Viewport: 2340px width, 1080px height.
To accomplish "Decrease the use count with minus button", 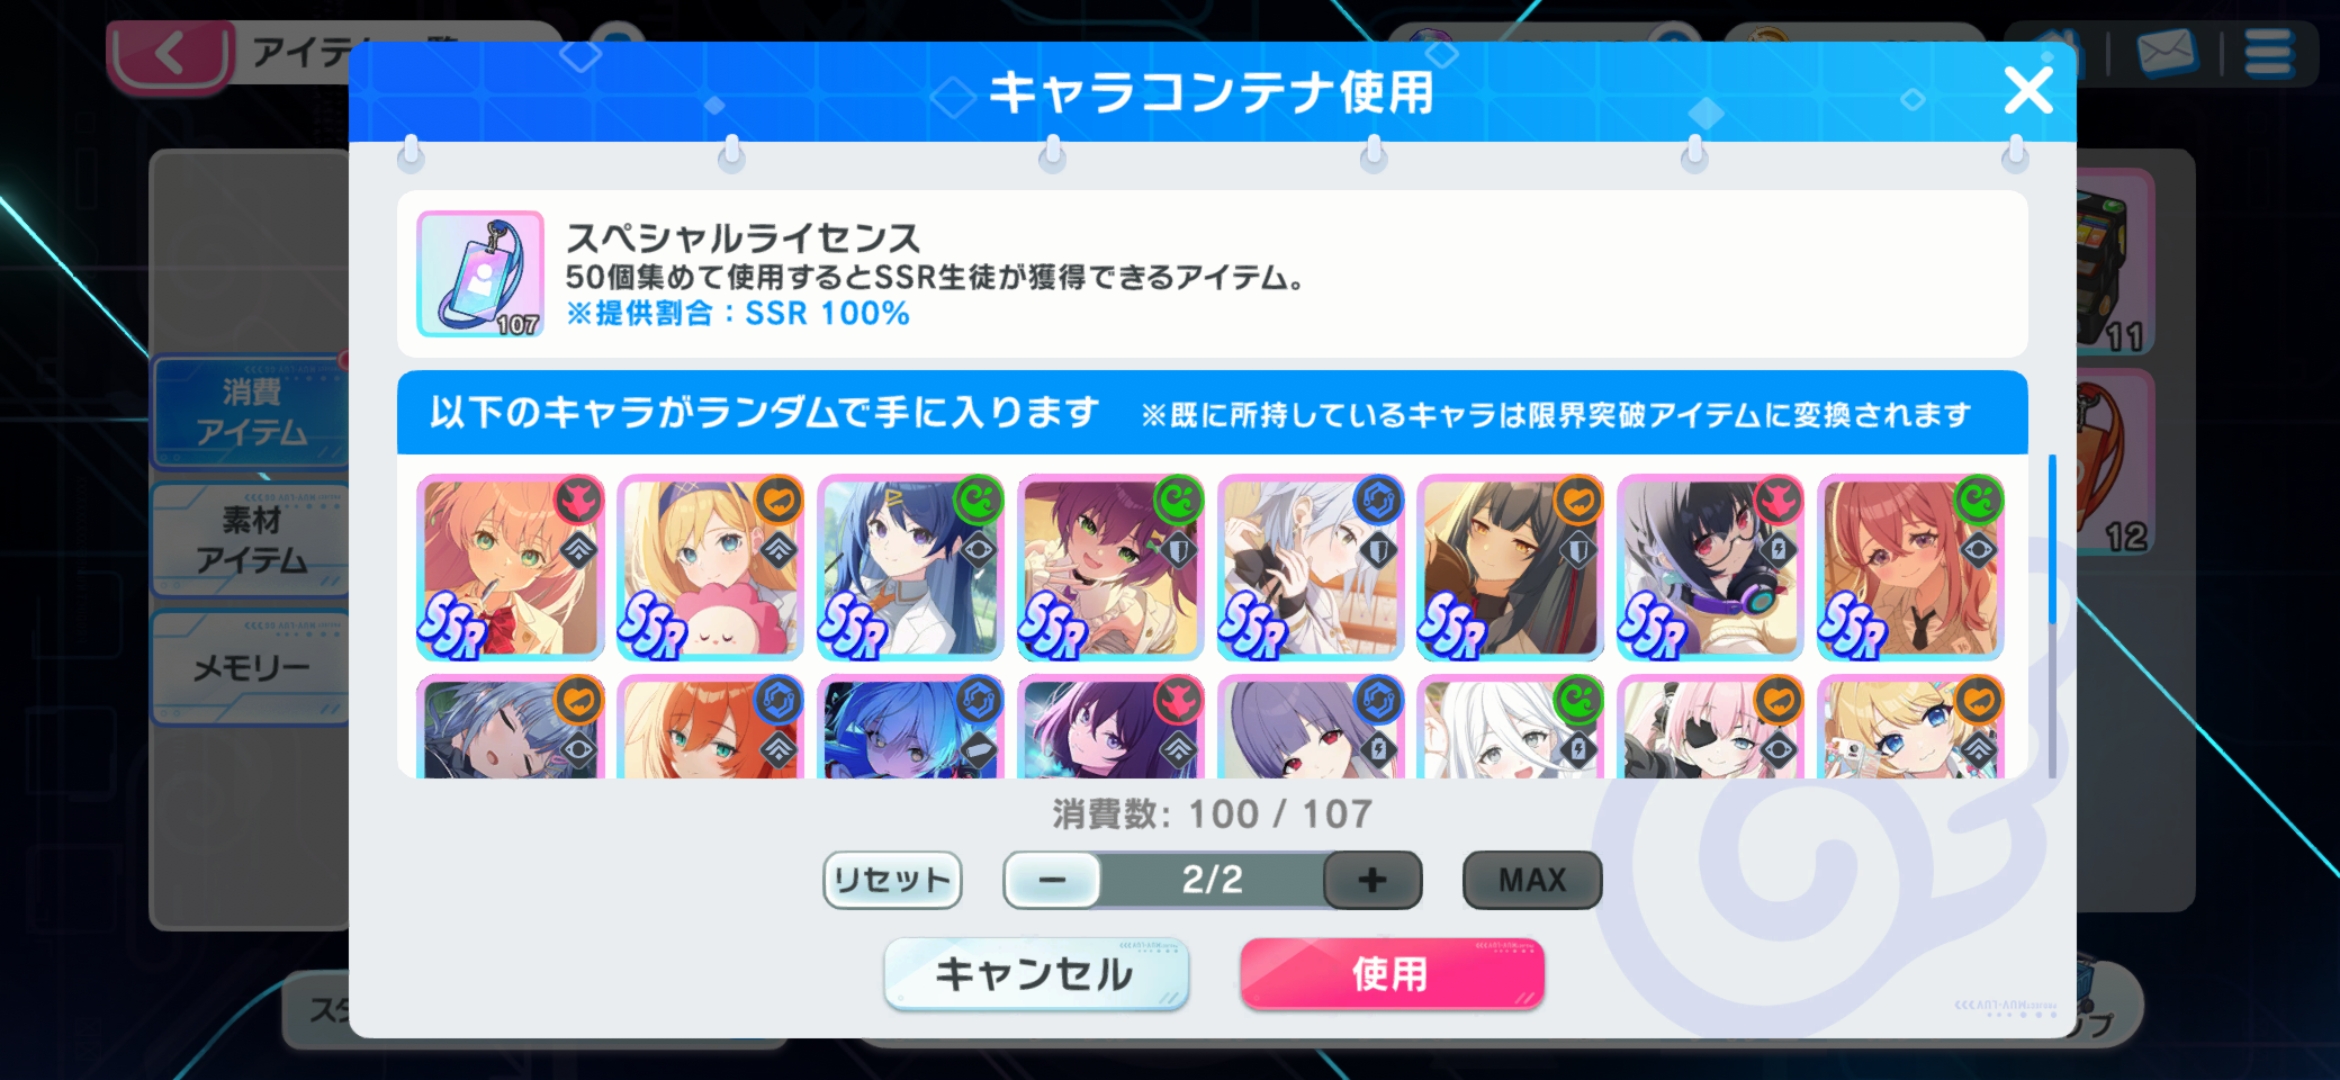I will [x=1052, y=880].
